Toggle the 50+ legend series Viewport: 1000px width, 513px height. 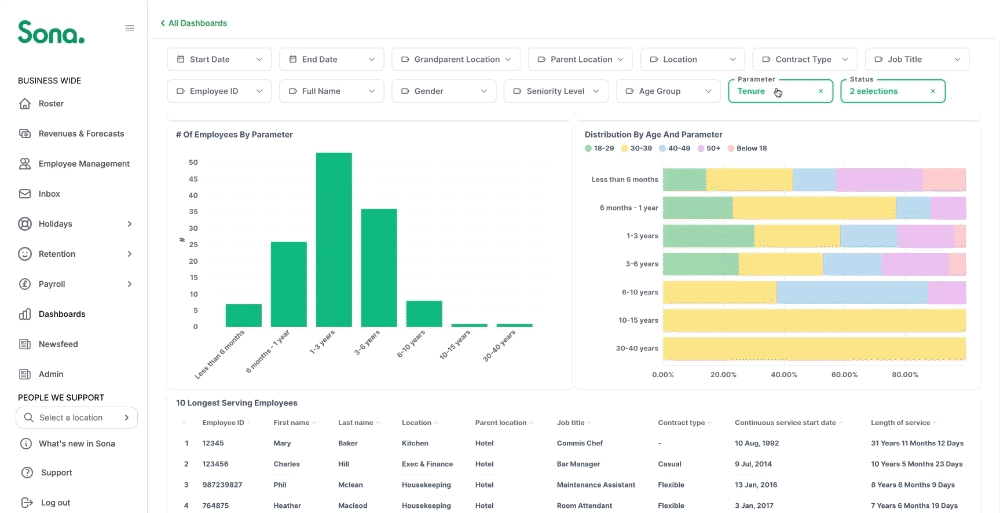point(709,148)
